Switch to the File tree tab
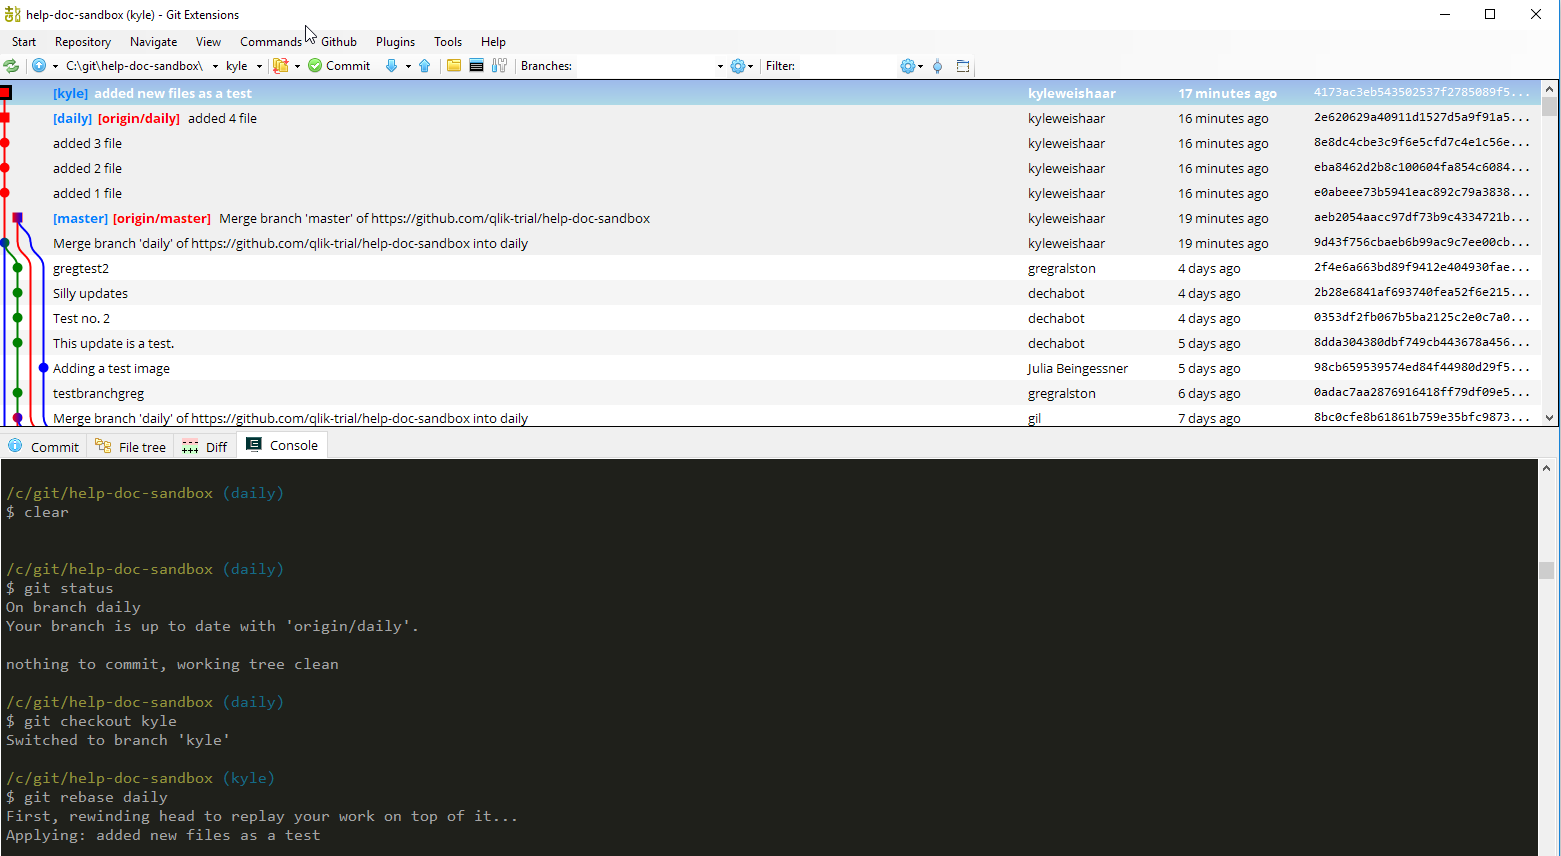1561x856 pixels. [x=131, y=447]
